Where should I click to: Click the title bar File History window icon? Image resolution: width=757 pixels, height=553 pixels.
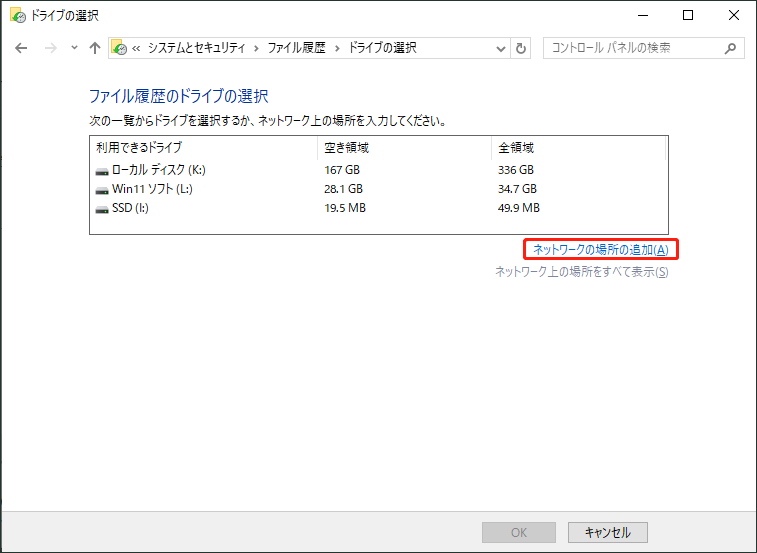coord(18,15)
